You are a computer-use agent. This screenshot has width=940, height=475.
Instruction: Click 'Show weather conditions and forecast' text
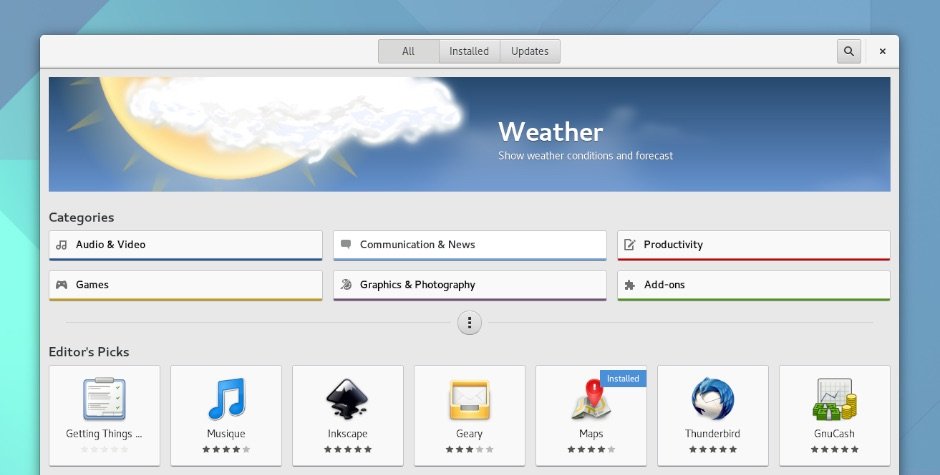[x=585, y=156]
